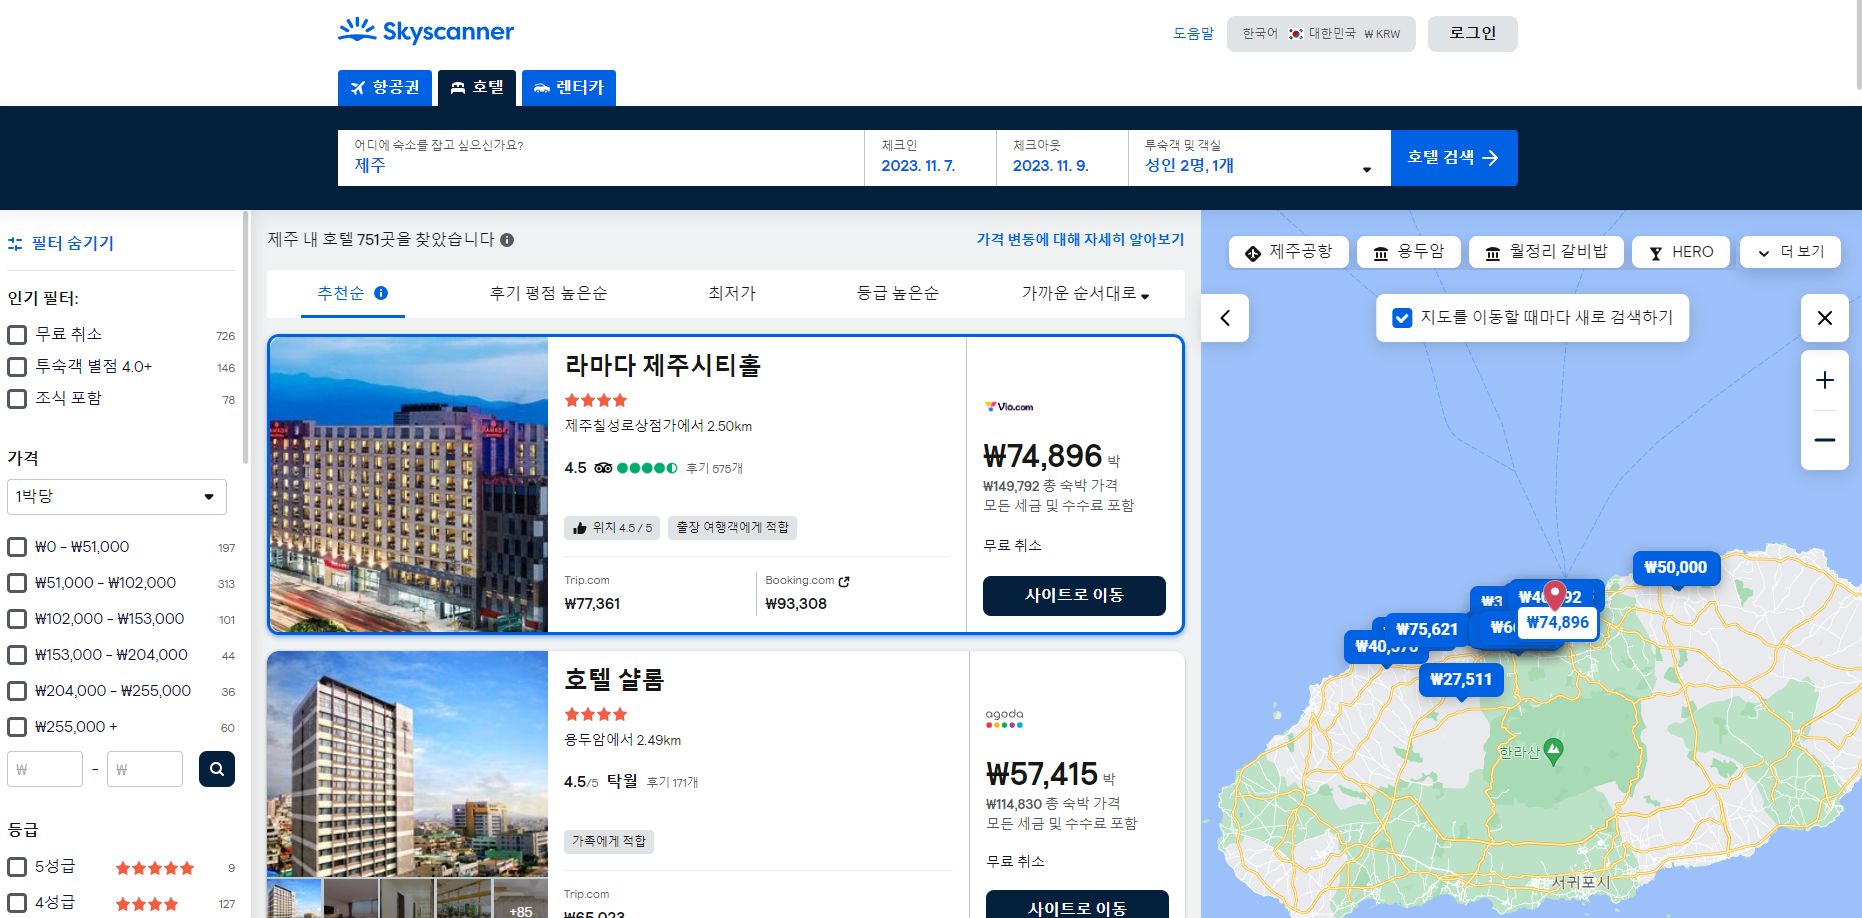The image size is (1862, 918).
Task: Switch to the 렌터카 car rental tab
Action: coord(569,88)
